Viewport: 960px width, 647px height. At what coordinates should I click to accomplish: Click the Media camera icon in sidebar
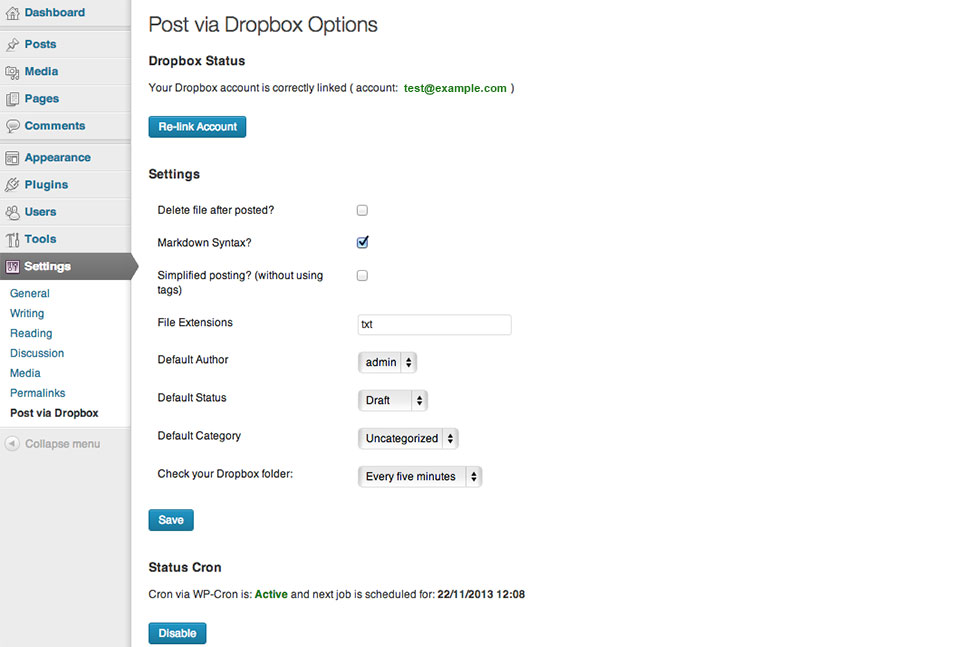tap(12, 72)
